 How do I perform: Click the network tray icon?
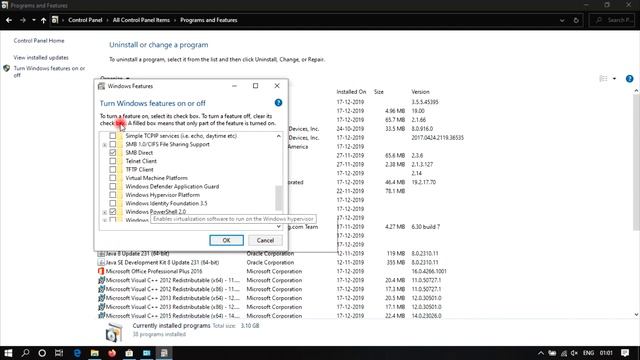(x=564, y=353)
